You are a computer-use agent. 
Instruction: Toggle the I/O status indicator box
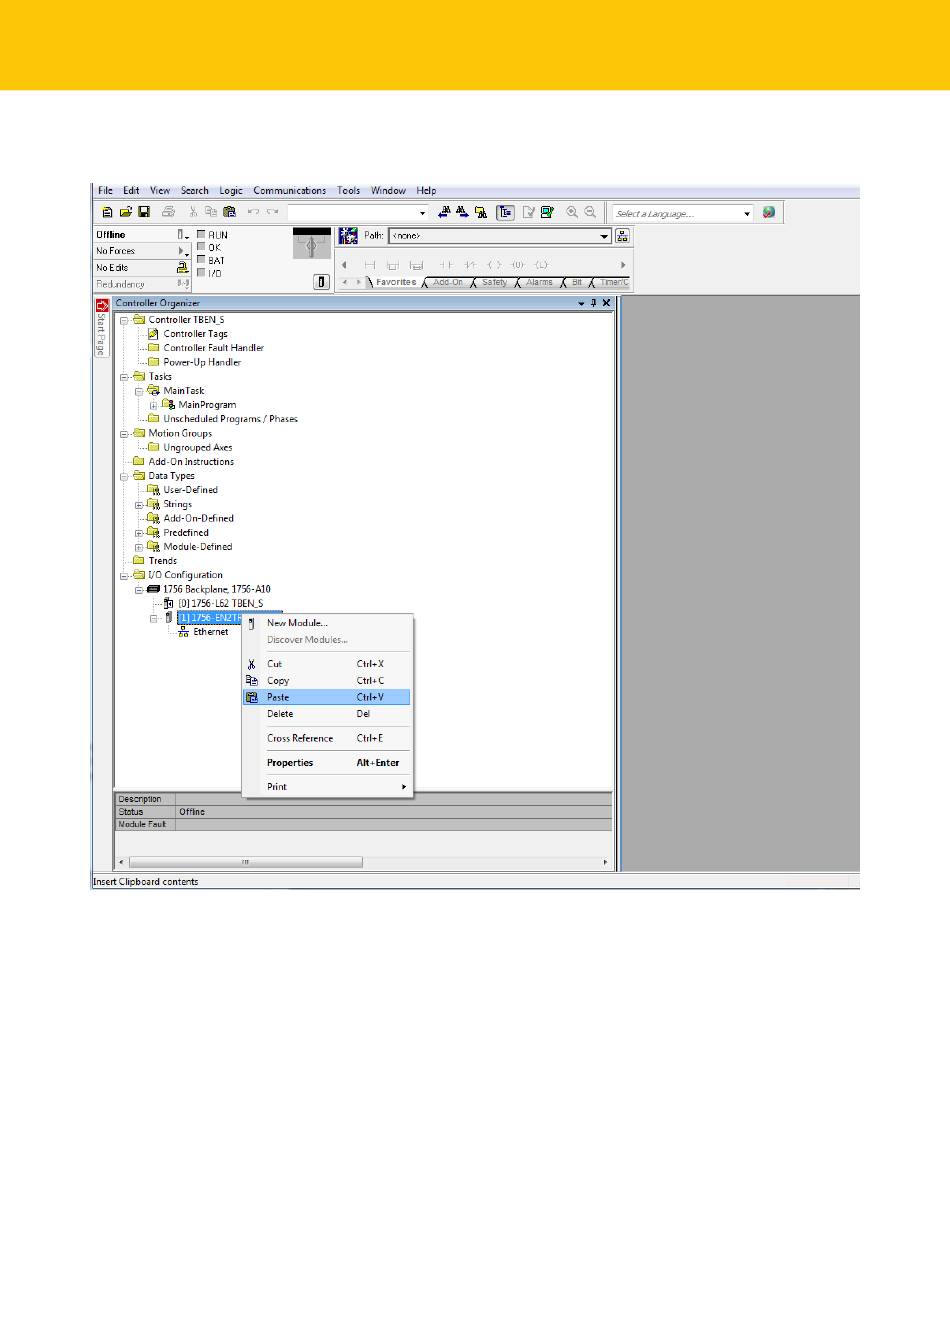click(x=201, y=272)
